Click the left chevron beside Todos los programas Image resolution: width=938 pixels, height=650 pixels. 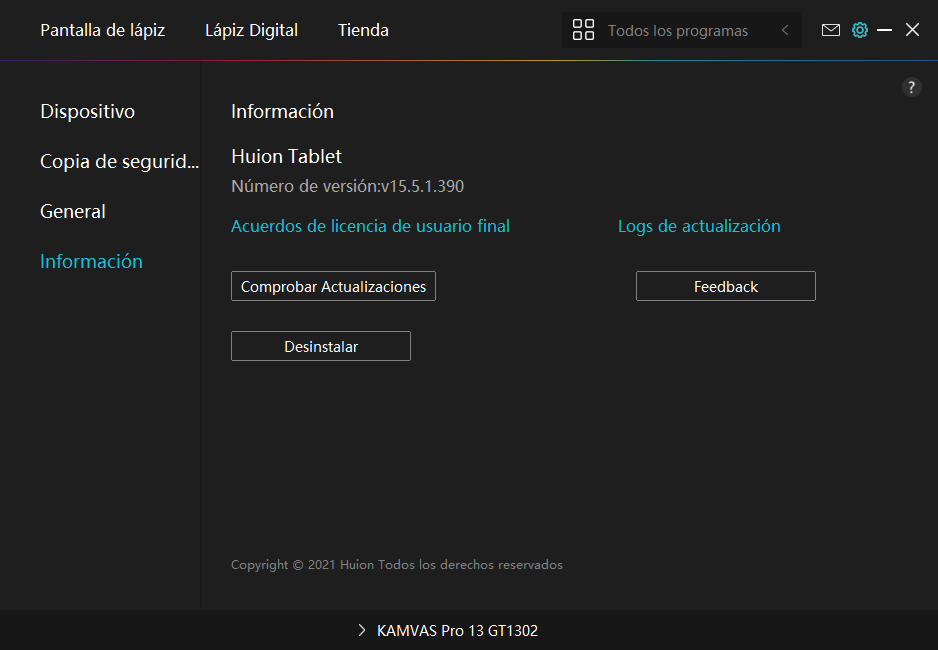tap(785, 30)
